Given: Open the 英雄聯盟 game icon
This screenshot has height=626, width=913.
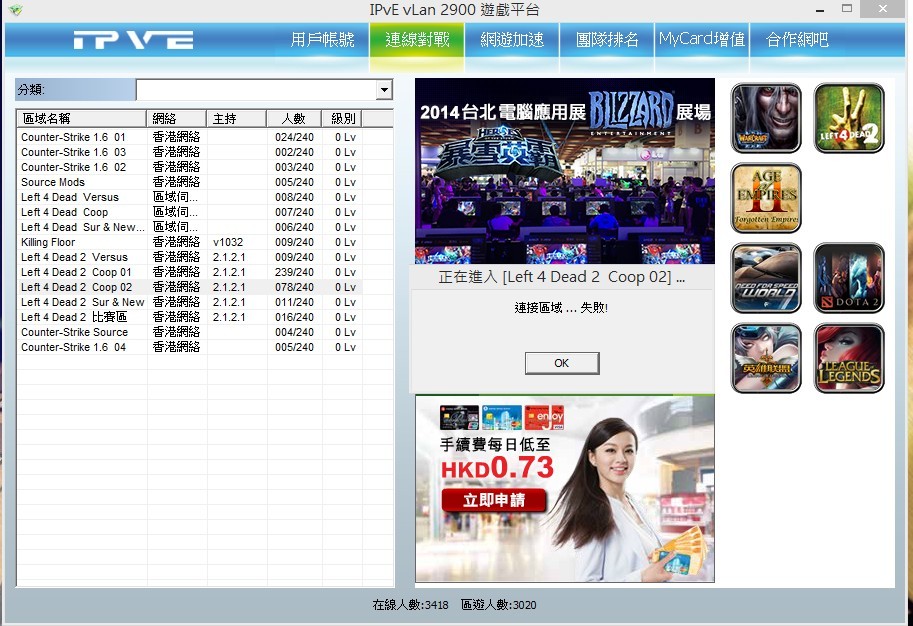Looking at the screenshot, I should [766, 358].
